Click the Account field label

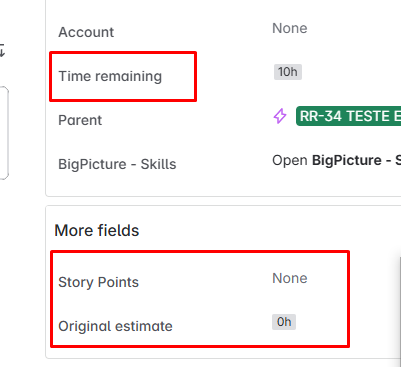click(x=86, y=32)
